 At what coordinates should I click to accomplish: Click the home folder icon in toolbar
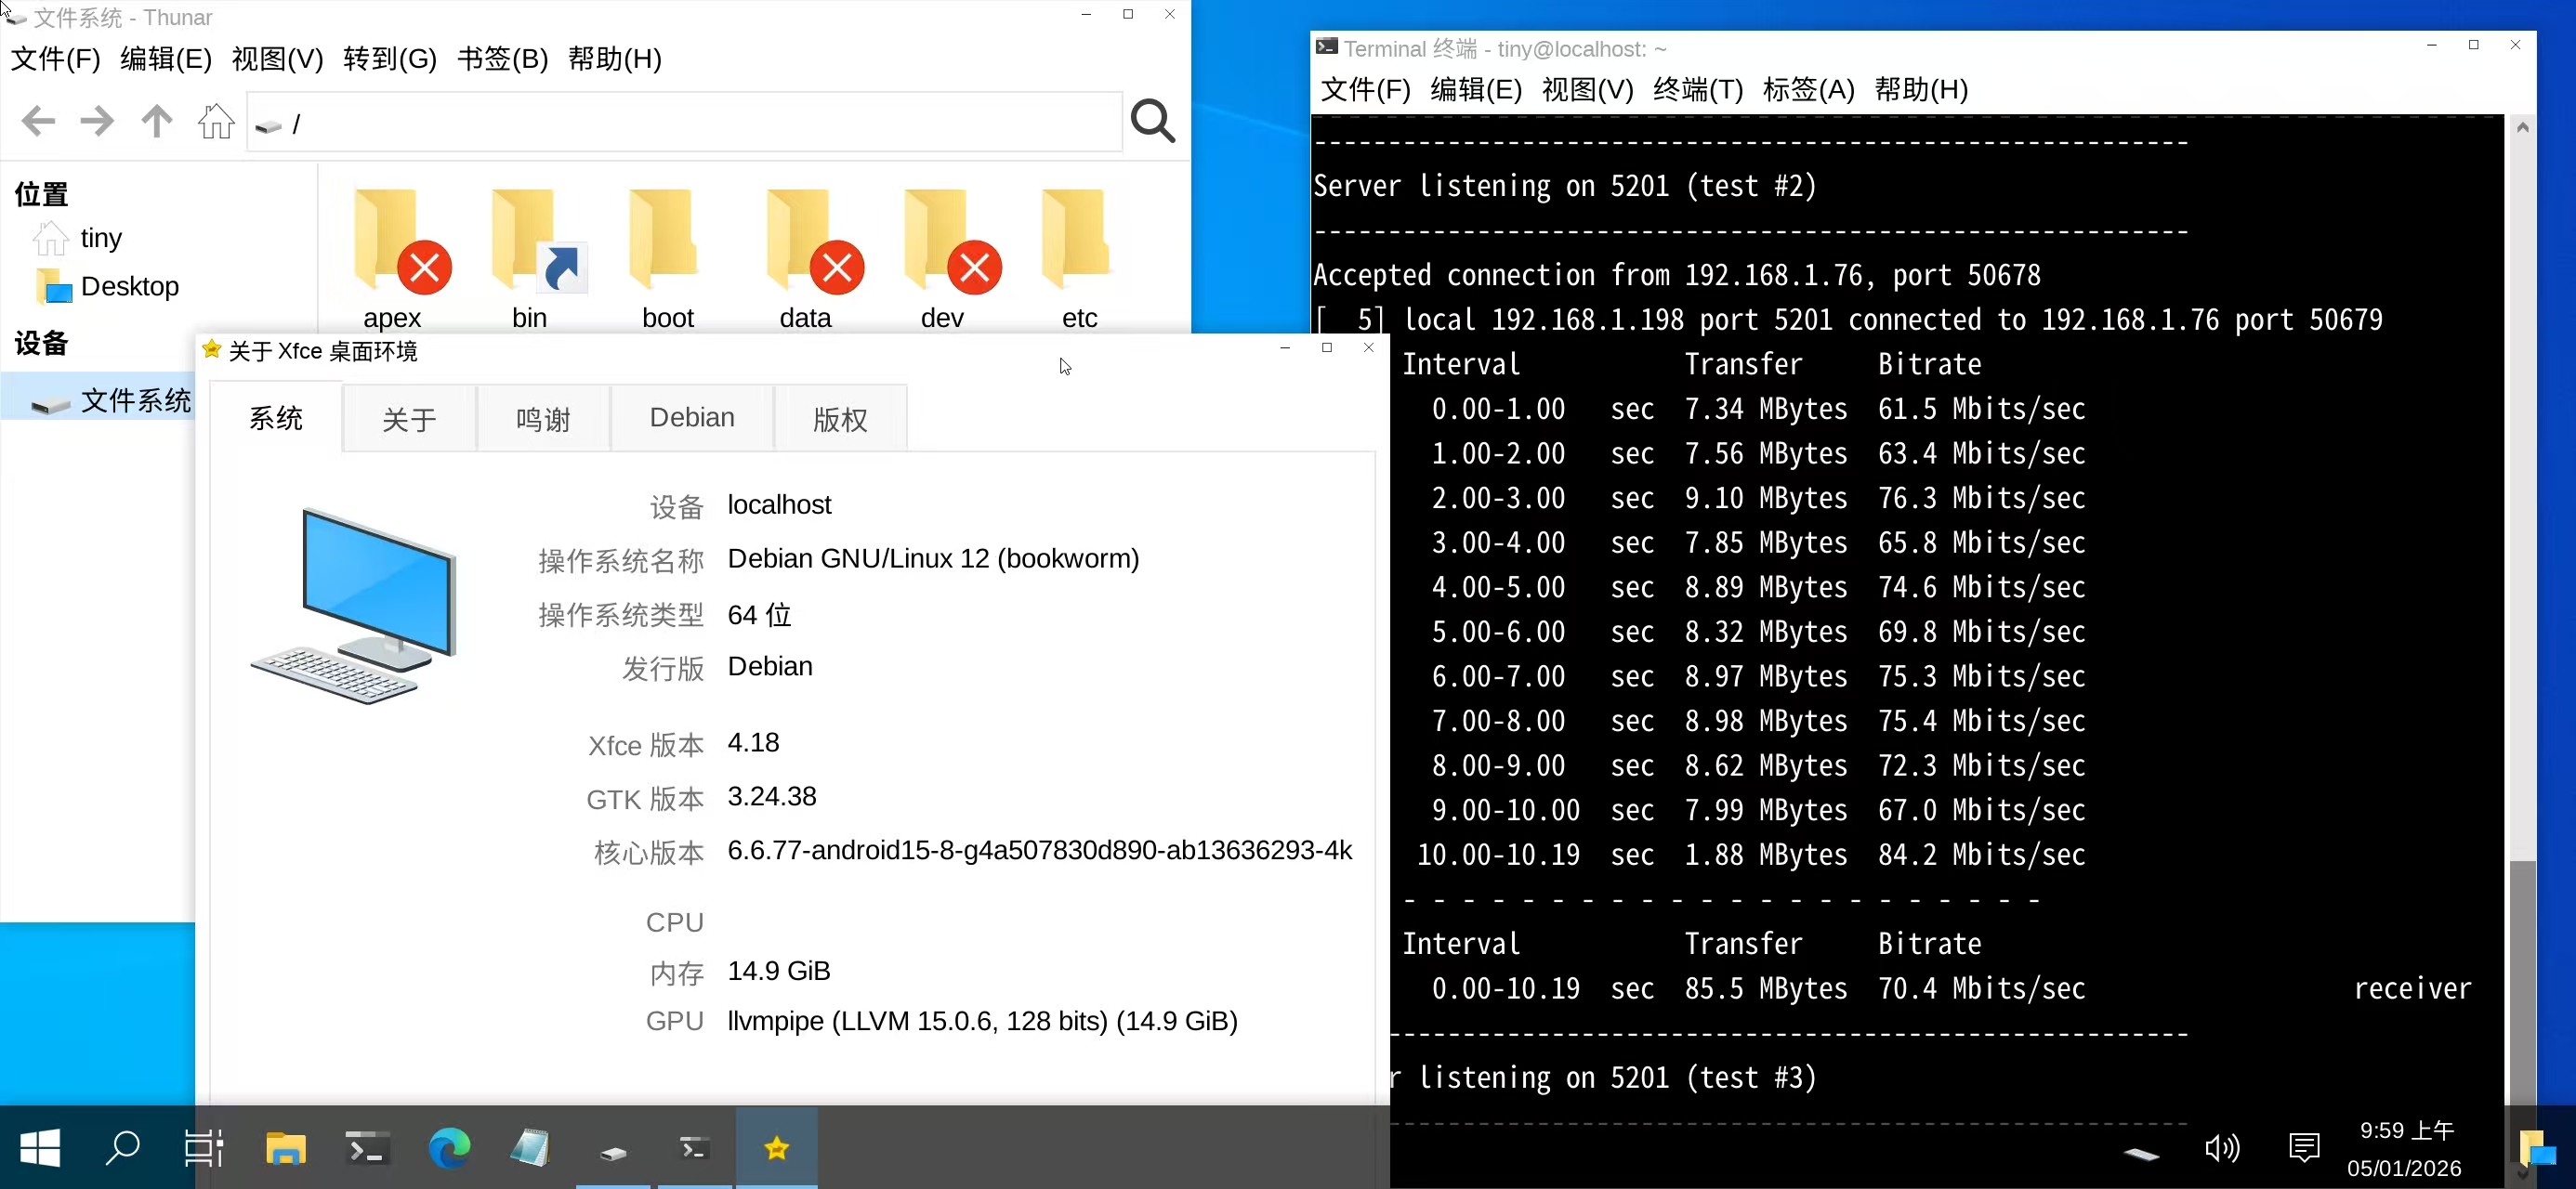coord(215,122)
